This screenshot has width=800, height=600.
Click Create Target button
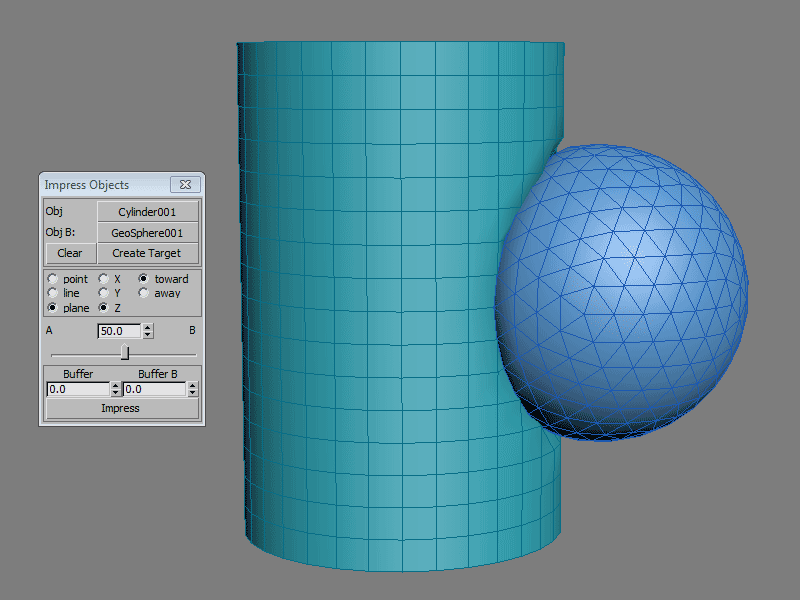pos(147,253)
